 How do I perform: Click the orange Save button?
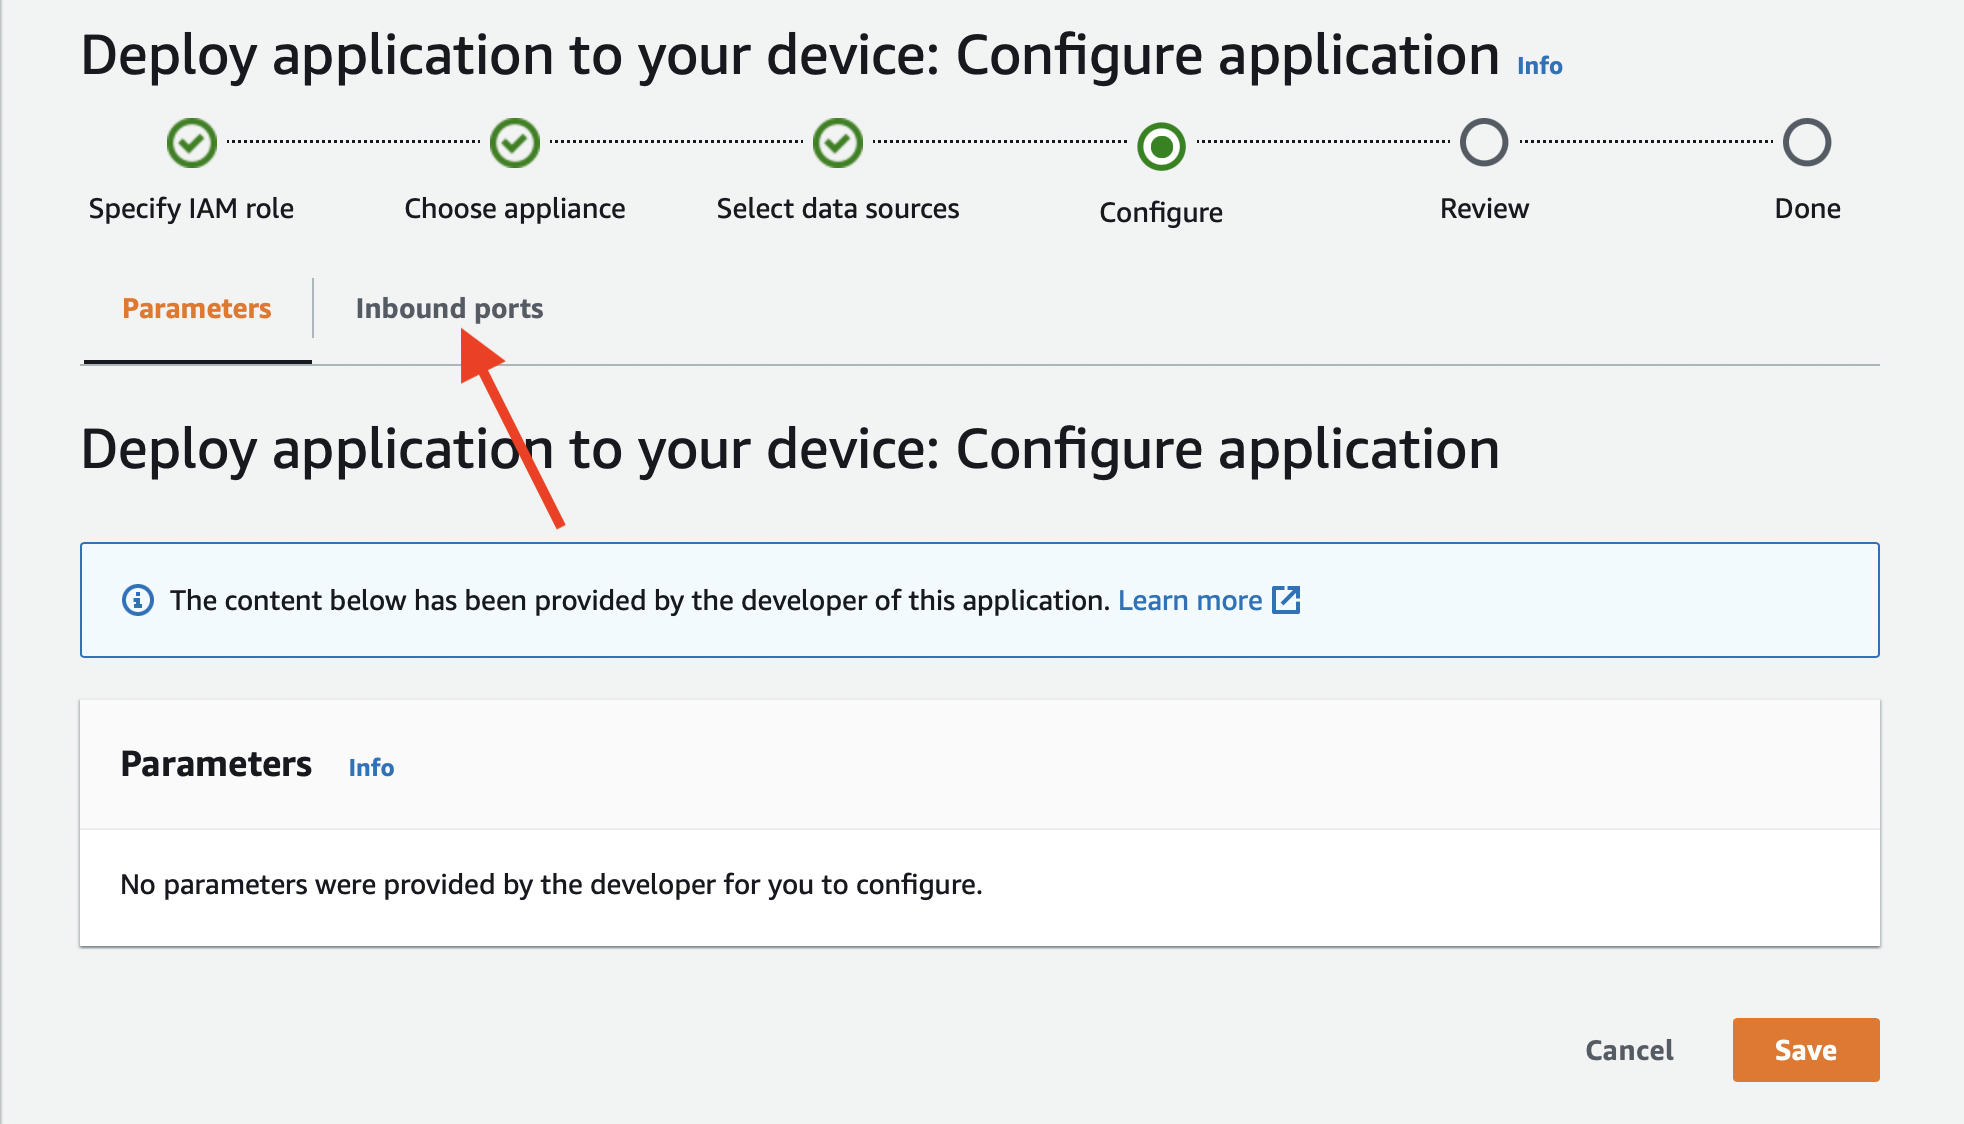click(x=1806, y=1050)
